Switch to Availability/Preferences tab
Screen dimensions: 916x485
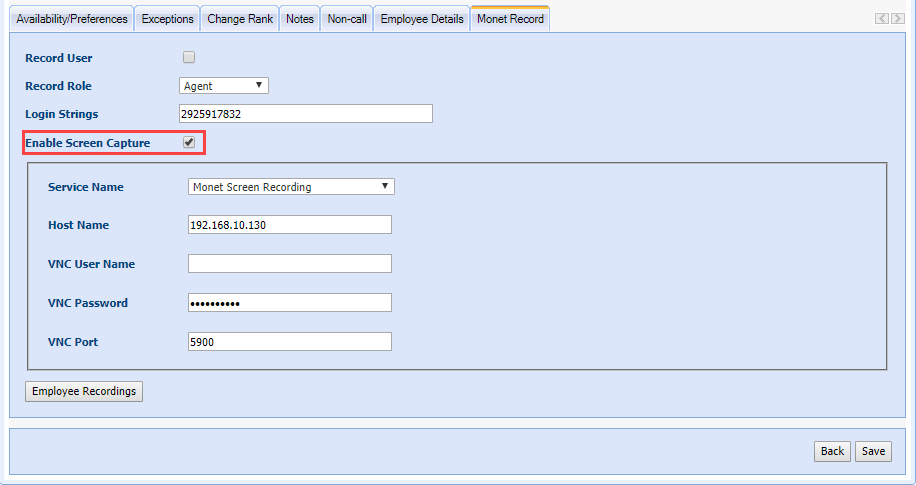(72, 19)
